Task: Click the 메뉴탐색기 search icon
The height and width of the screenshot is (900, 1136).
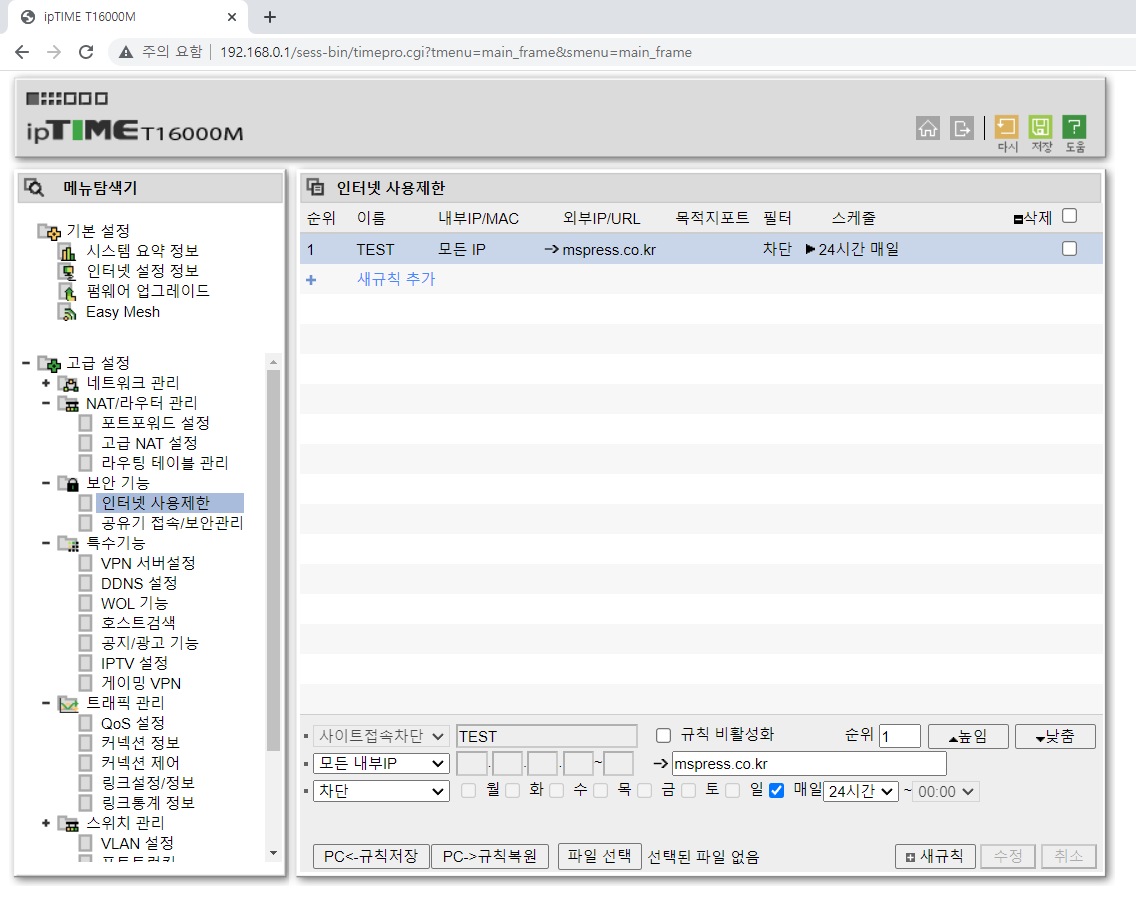Action: click(x=34, y=188)
